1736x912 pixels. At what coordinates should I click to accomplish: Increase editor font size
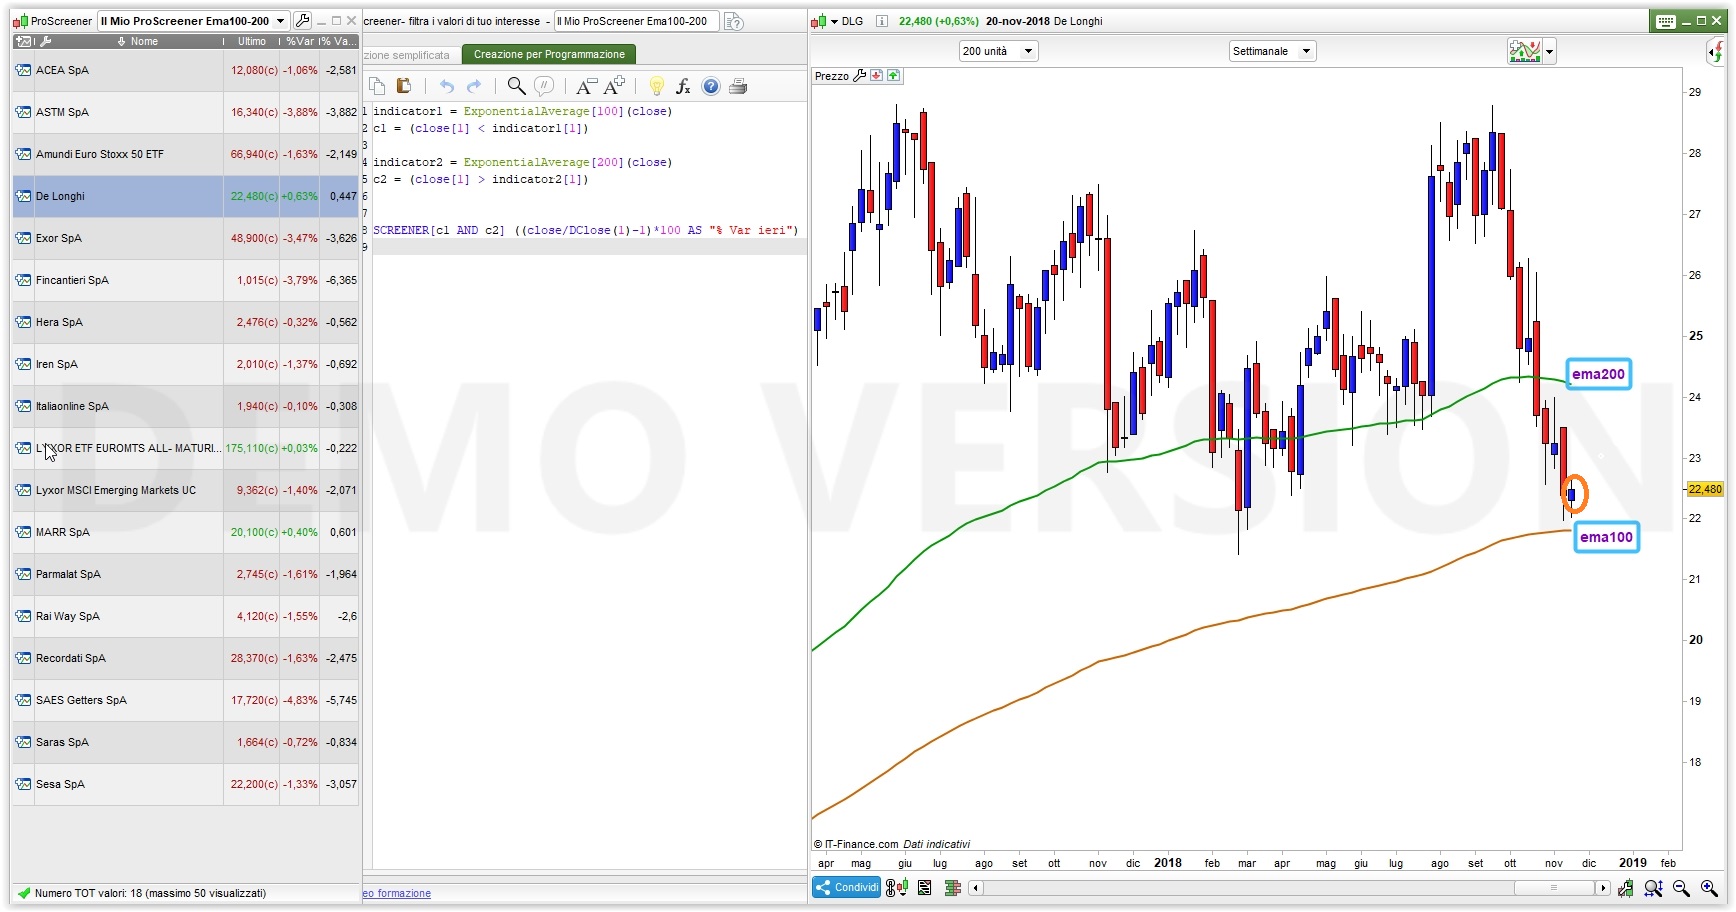615,86
